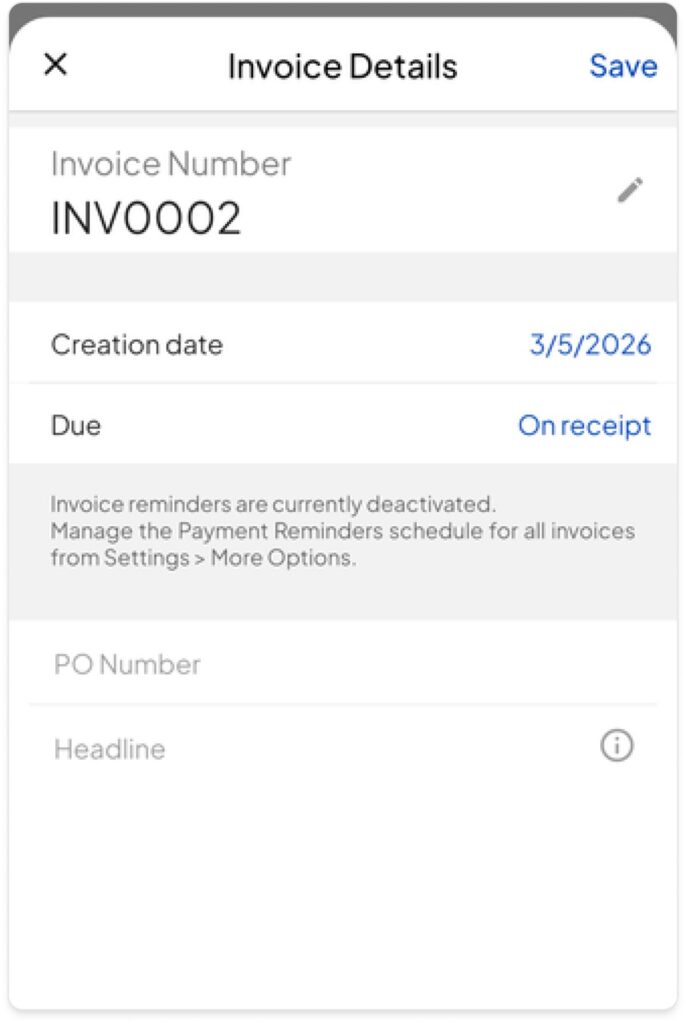Image resolution: width=686 pixels, height=1024 pixels.
Task: Tap the Due label
Action: [76, 426]
